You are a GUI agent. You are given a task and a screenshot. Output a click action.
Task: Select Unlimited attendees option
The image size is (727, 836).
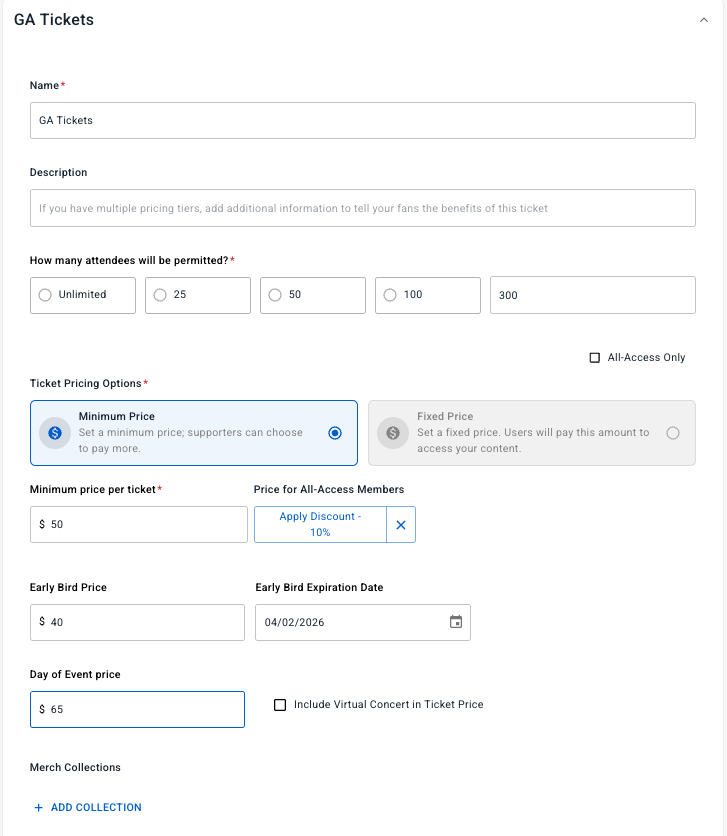pyautogui.click(x=44, y=295)
